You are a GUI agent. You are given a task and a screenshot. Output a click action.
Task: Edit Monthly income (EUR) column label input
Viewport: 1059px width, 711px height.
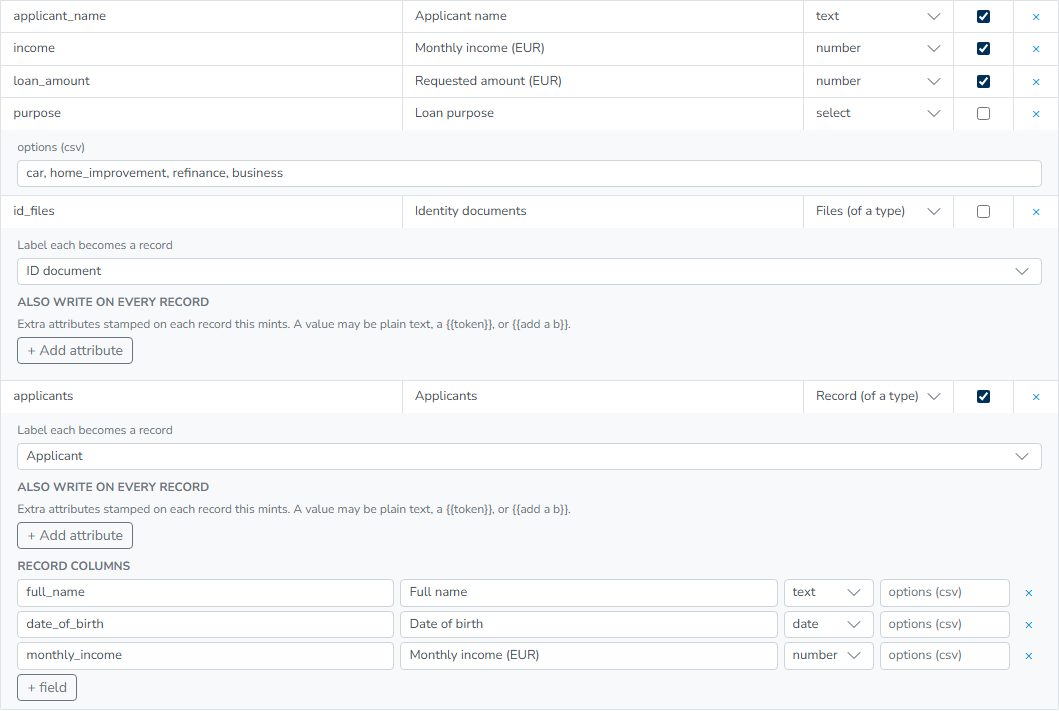589,656
